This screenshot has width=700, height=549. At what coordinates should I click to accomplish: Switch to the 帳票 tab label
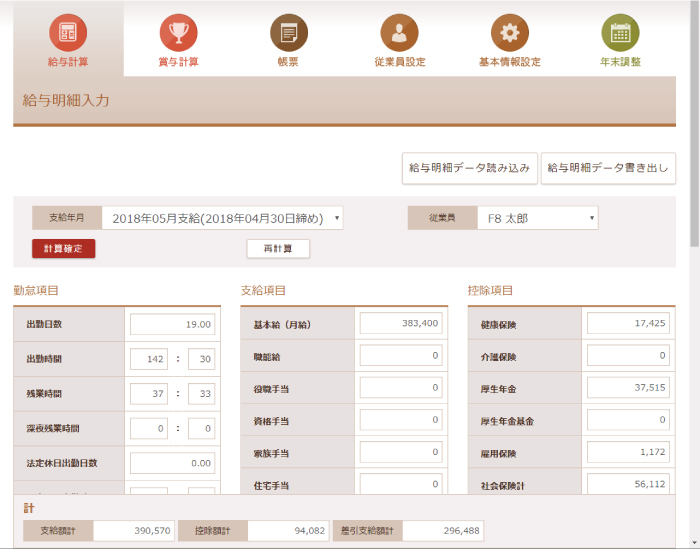tap(288, 62)
